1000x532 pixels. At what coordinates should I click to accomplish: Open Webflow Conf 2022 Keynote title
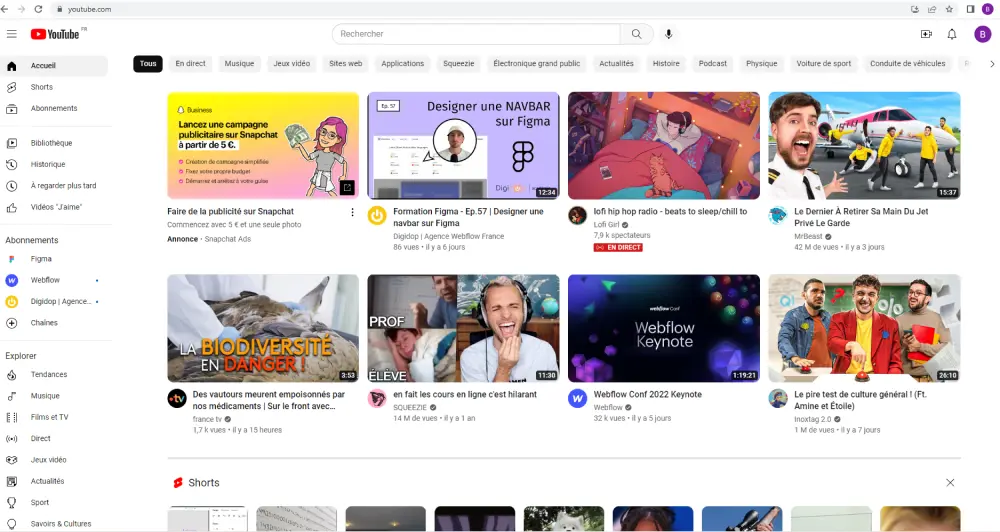click(x=647, y=395)
